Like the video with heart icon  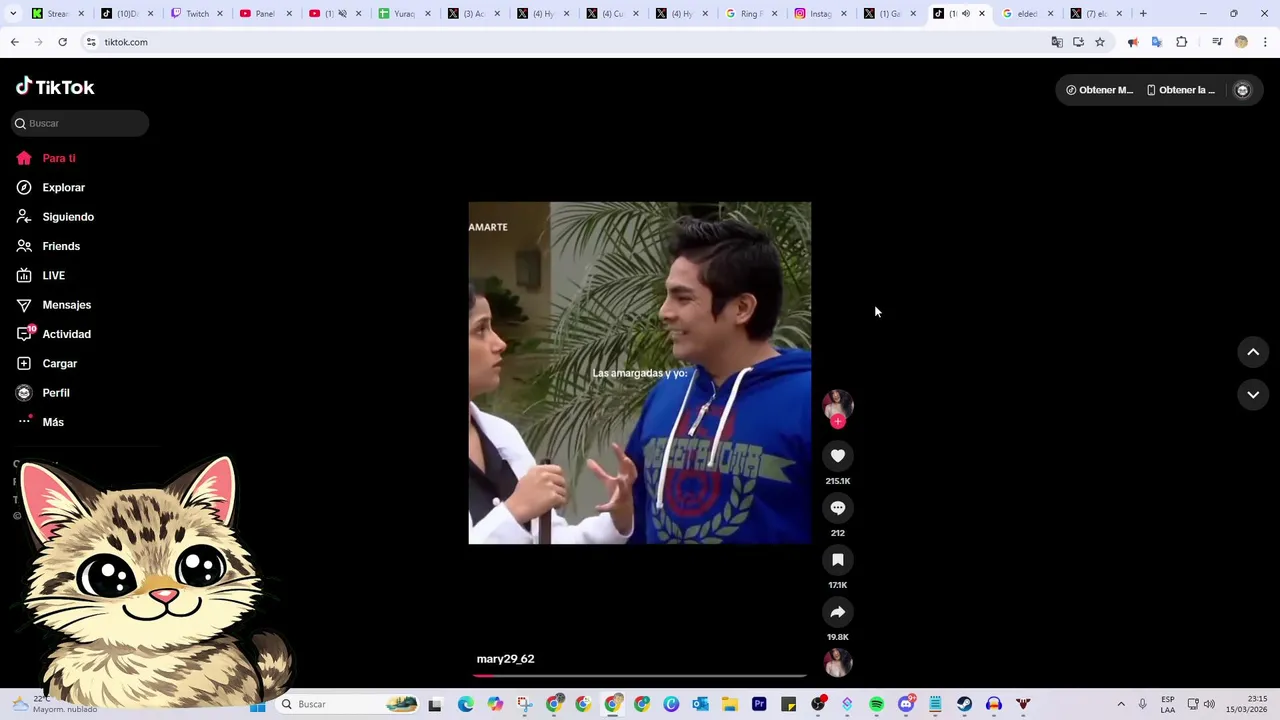pos(838,456)
